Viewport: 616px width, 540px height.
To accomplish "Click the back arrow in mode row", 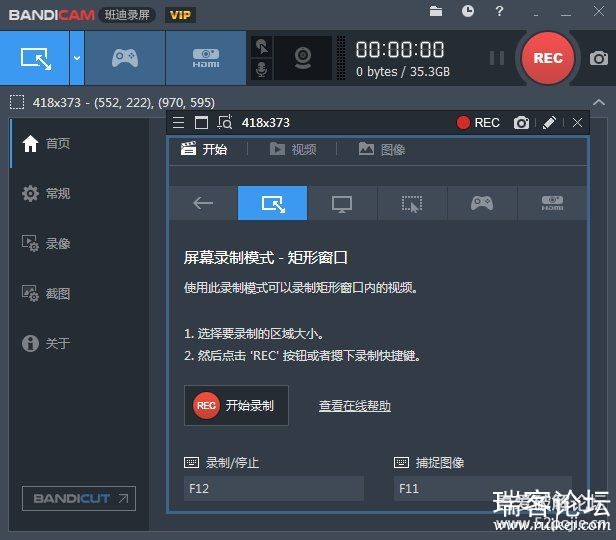I will 203,203.
